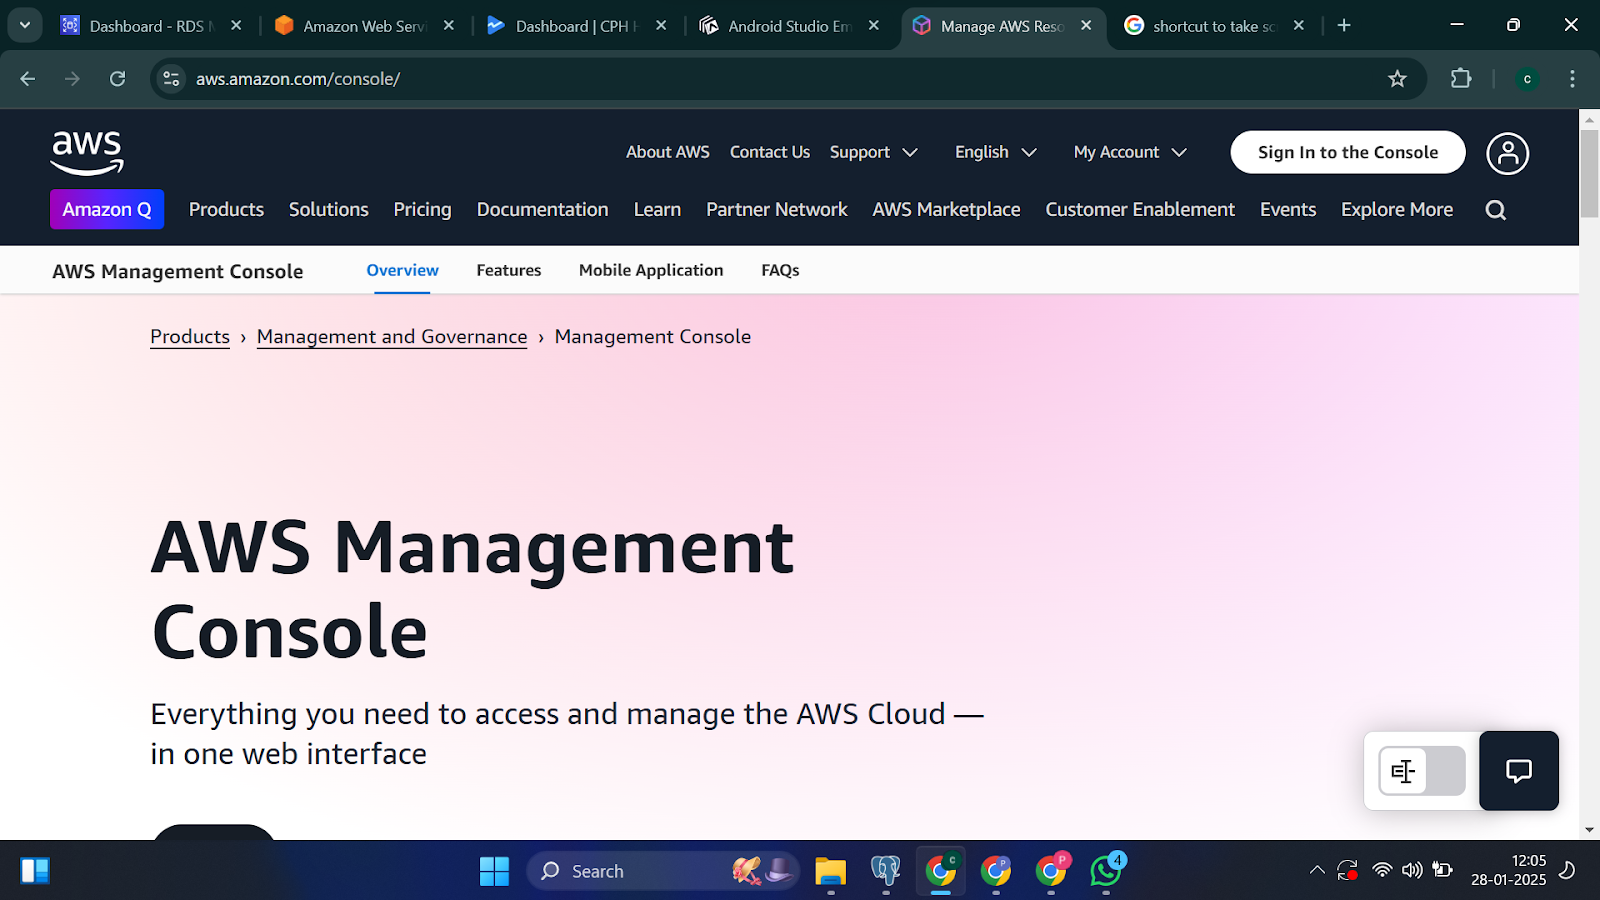
Task: Close the Android Studio tab
Action: tap(874, 26)
